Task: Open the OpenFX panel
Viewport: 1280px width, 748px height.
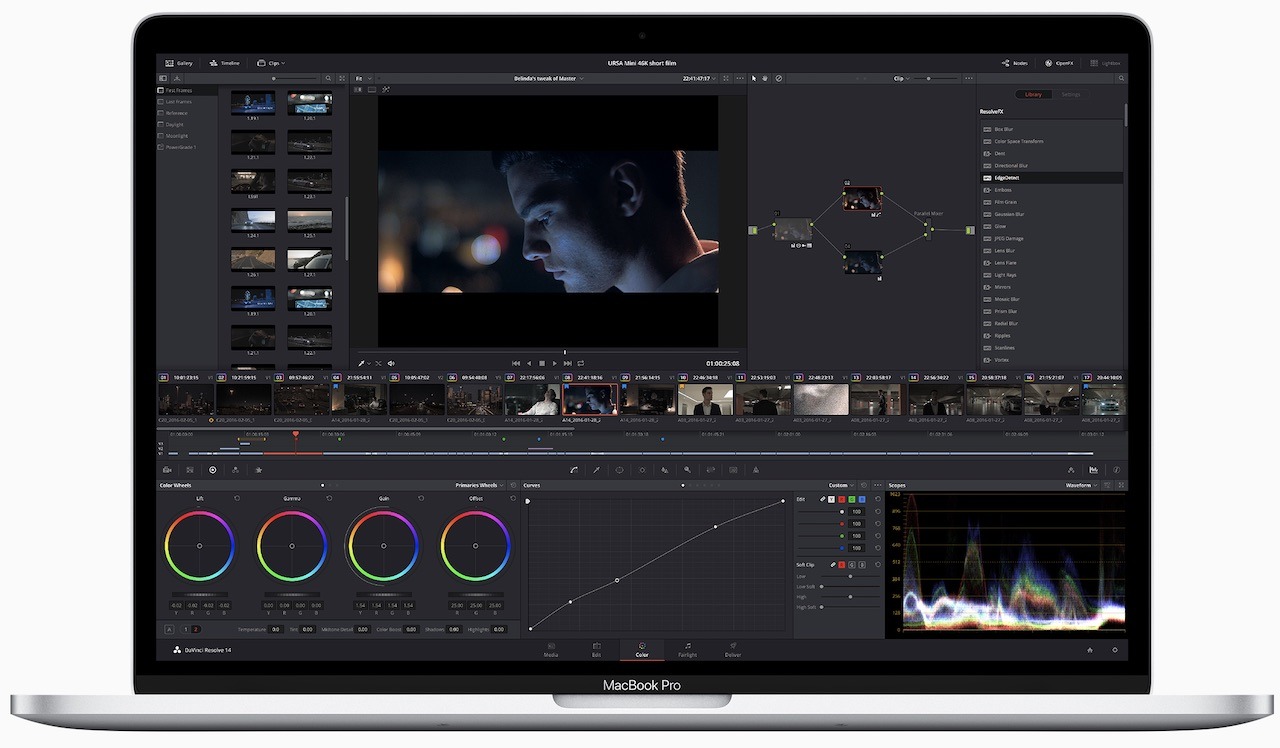Action: point(1060,63)
